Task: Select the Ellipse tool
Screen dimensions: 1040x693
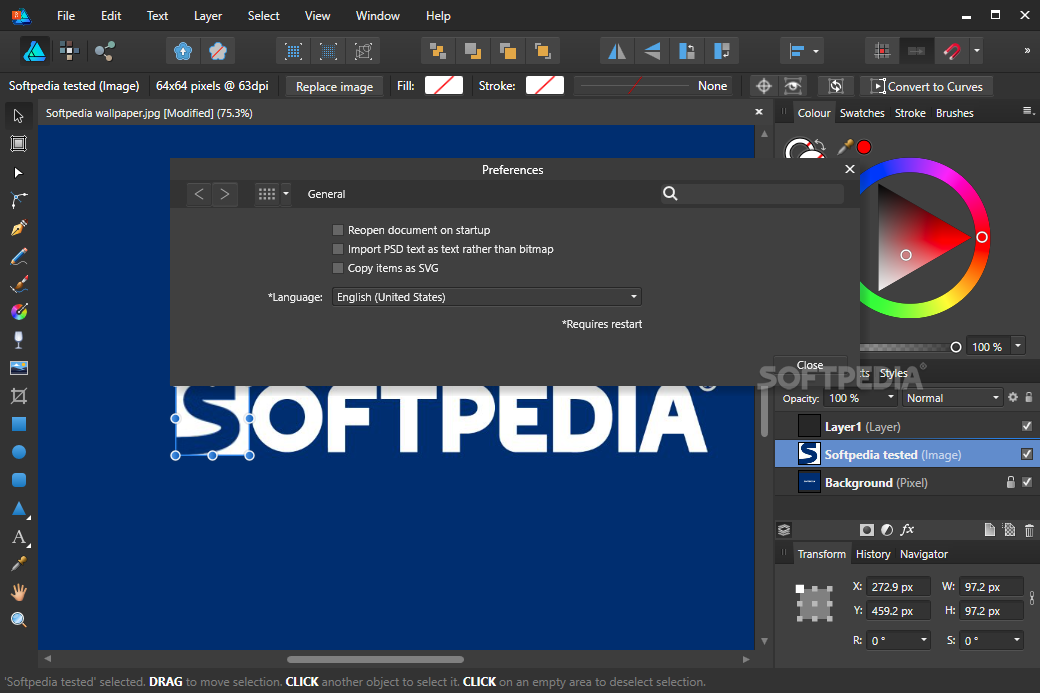Action: click(19, 452)
